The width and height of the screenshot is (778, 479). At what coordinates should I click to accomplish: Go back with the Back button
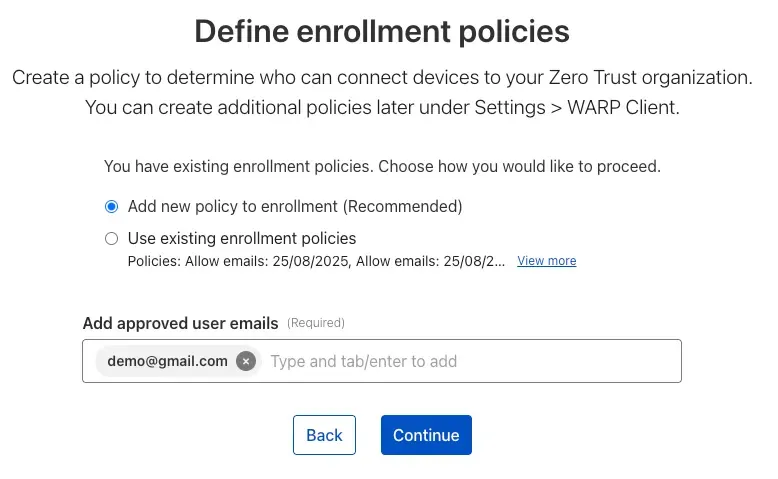(x=324, y=435)
